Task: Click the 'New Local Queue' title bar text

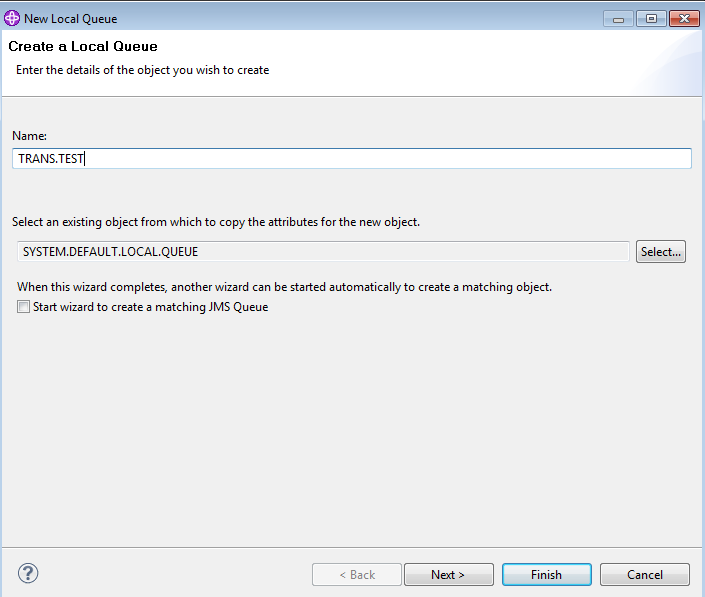Action: (70, 19)
